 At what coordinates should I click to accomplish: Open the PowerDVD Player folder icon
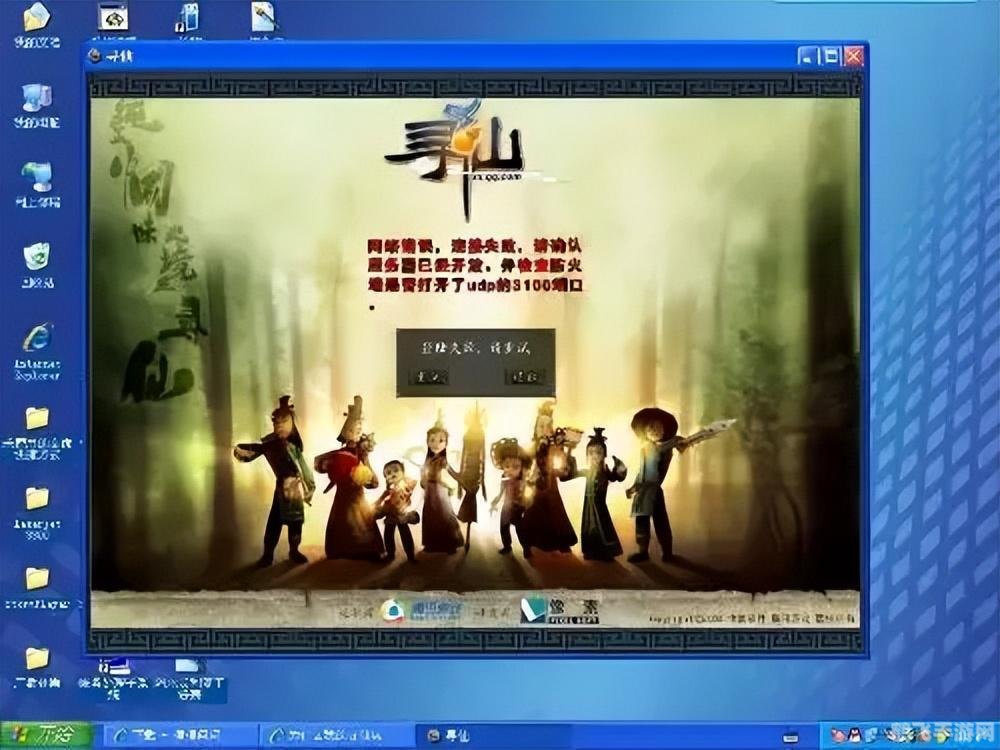[x=37, y=580]
